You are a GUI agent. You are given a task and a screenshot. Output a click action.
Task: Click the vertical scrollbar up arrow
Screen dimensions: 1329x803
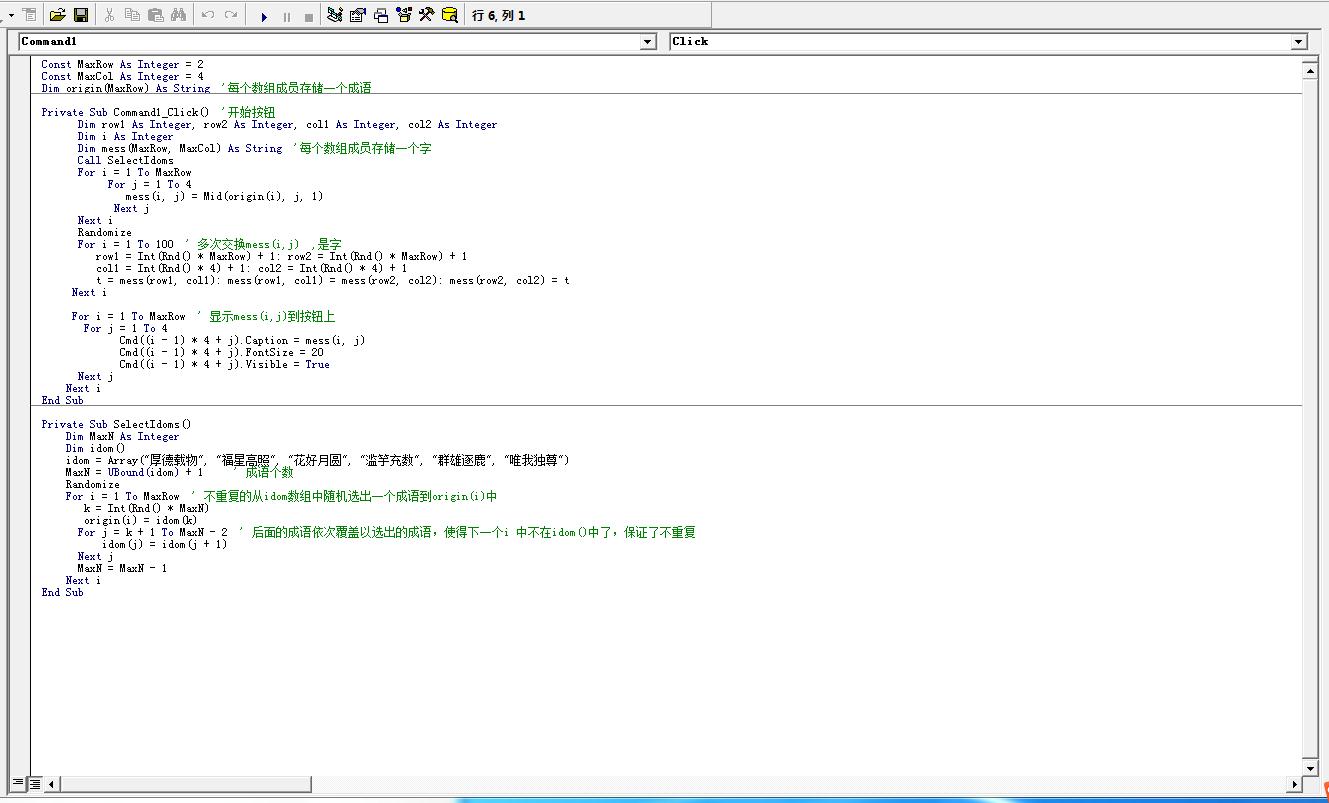click(1310, 69)
